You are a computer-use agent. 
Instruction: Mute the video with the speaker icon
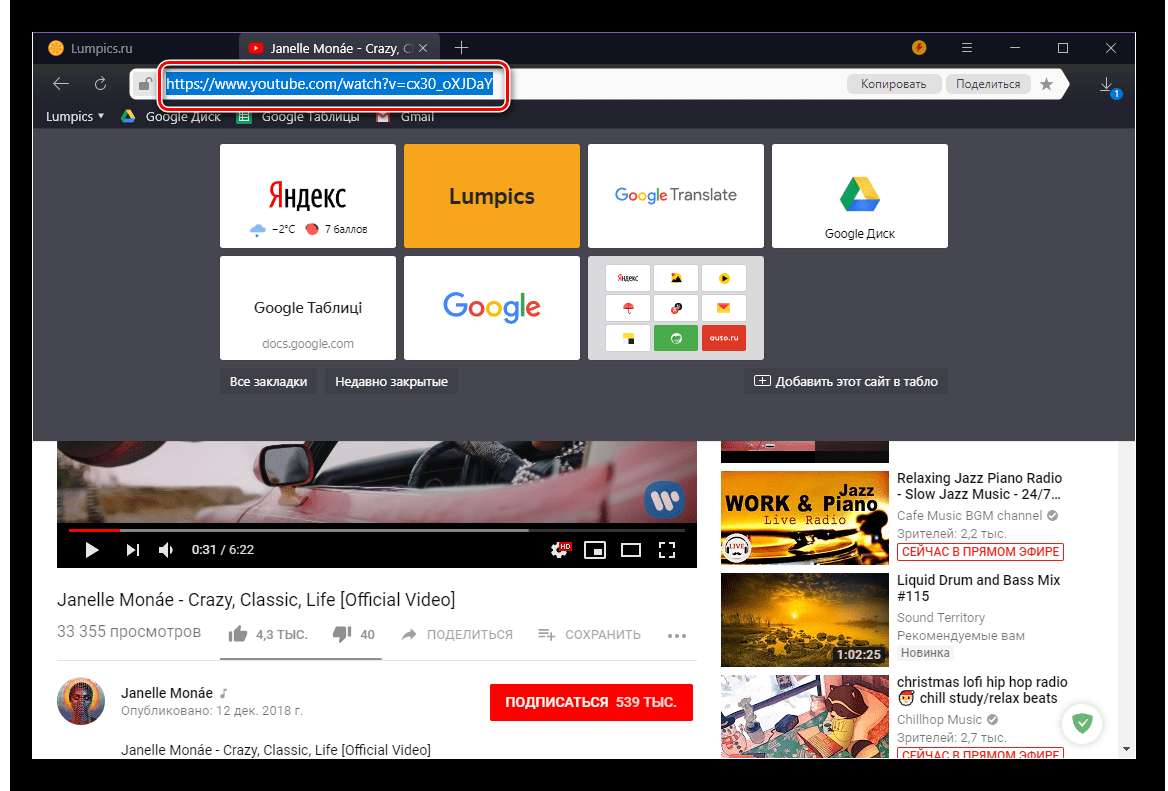(166, 550)
